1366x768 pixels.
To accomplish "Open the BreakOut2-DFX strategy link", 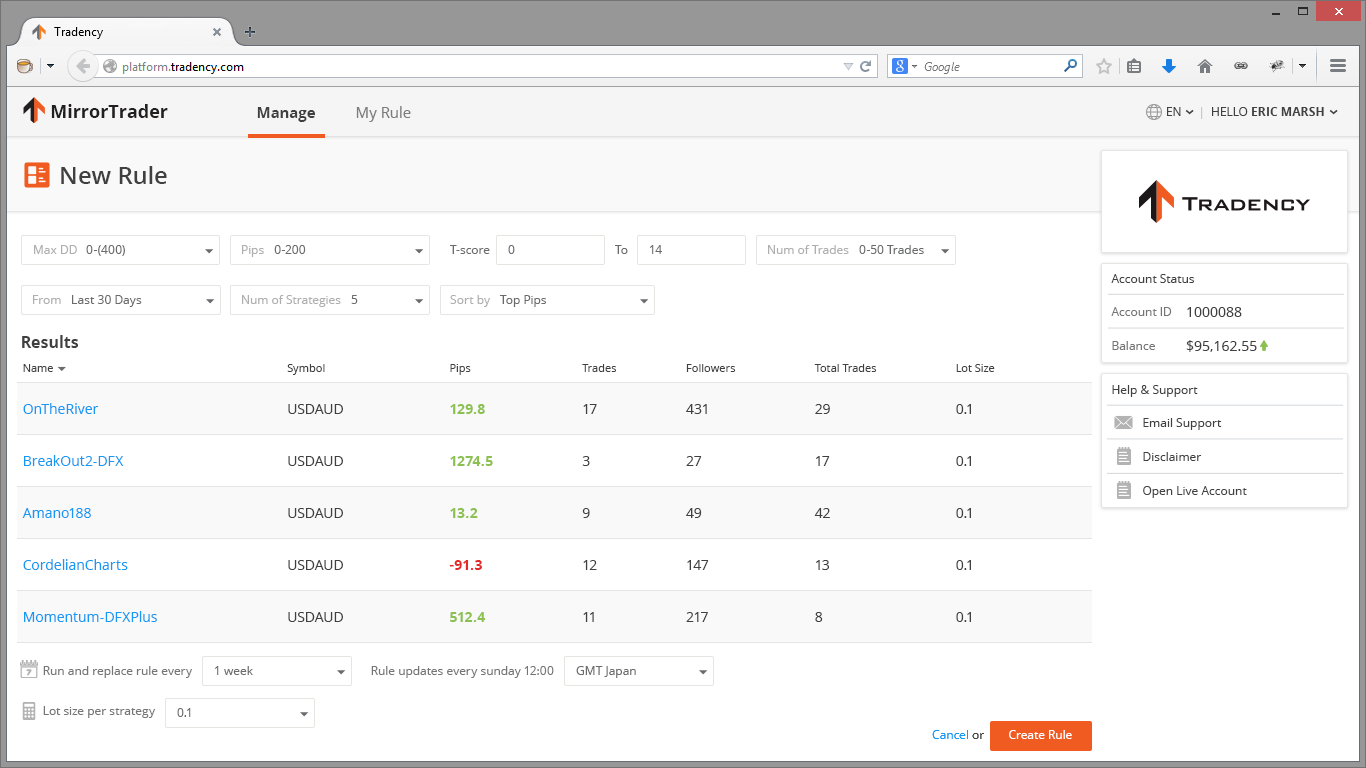I will 73,461.
